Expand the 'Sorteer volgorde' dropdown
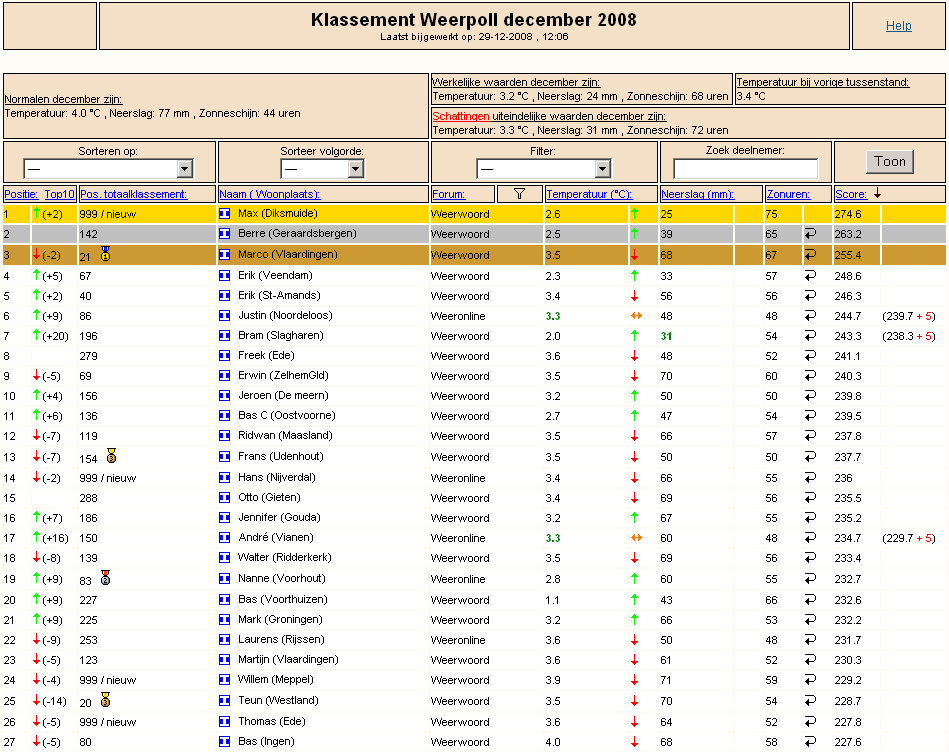 pos(323,169)
